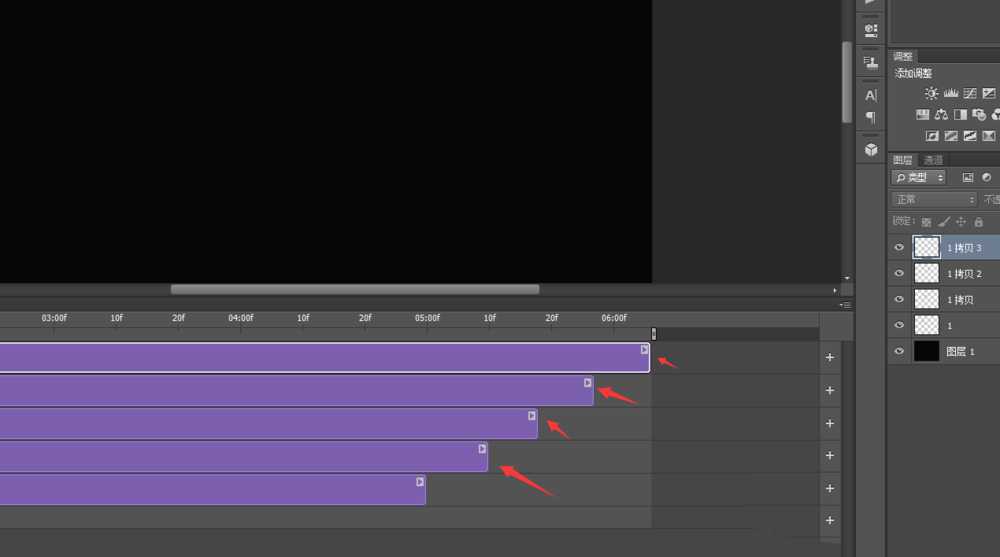Open the blend mode '正常' dropdown

click(x=934, y=200)
